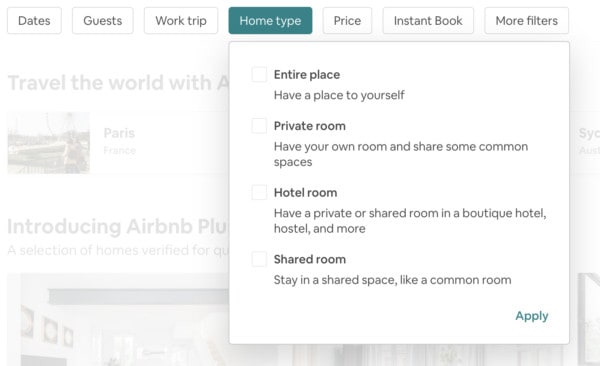Click the Hotel room label text
Viewport: 600px width, 366px height.
(x=305, y=193)
